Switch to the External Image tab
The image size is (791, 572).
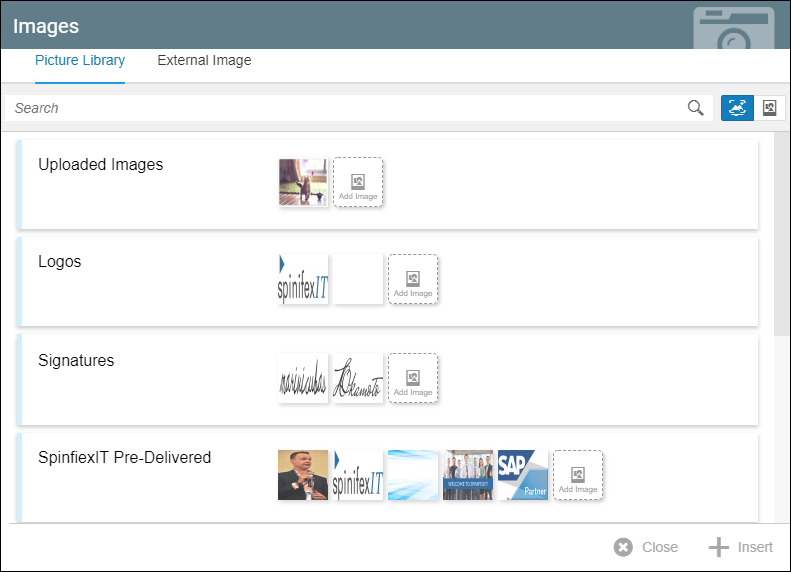coord(204,61)
